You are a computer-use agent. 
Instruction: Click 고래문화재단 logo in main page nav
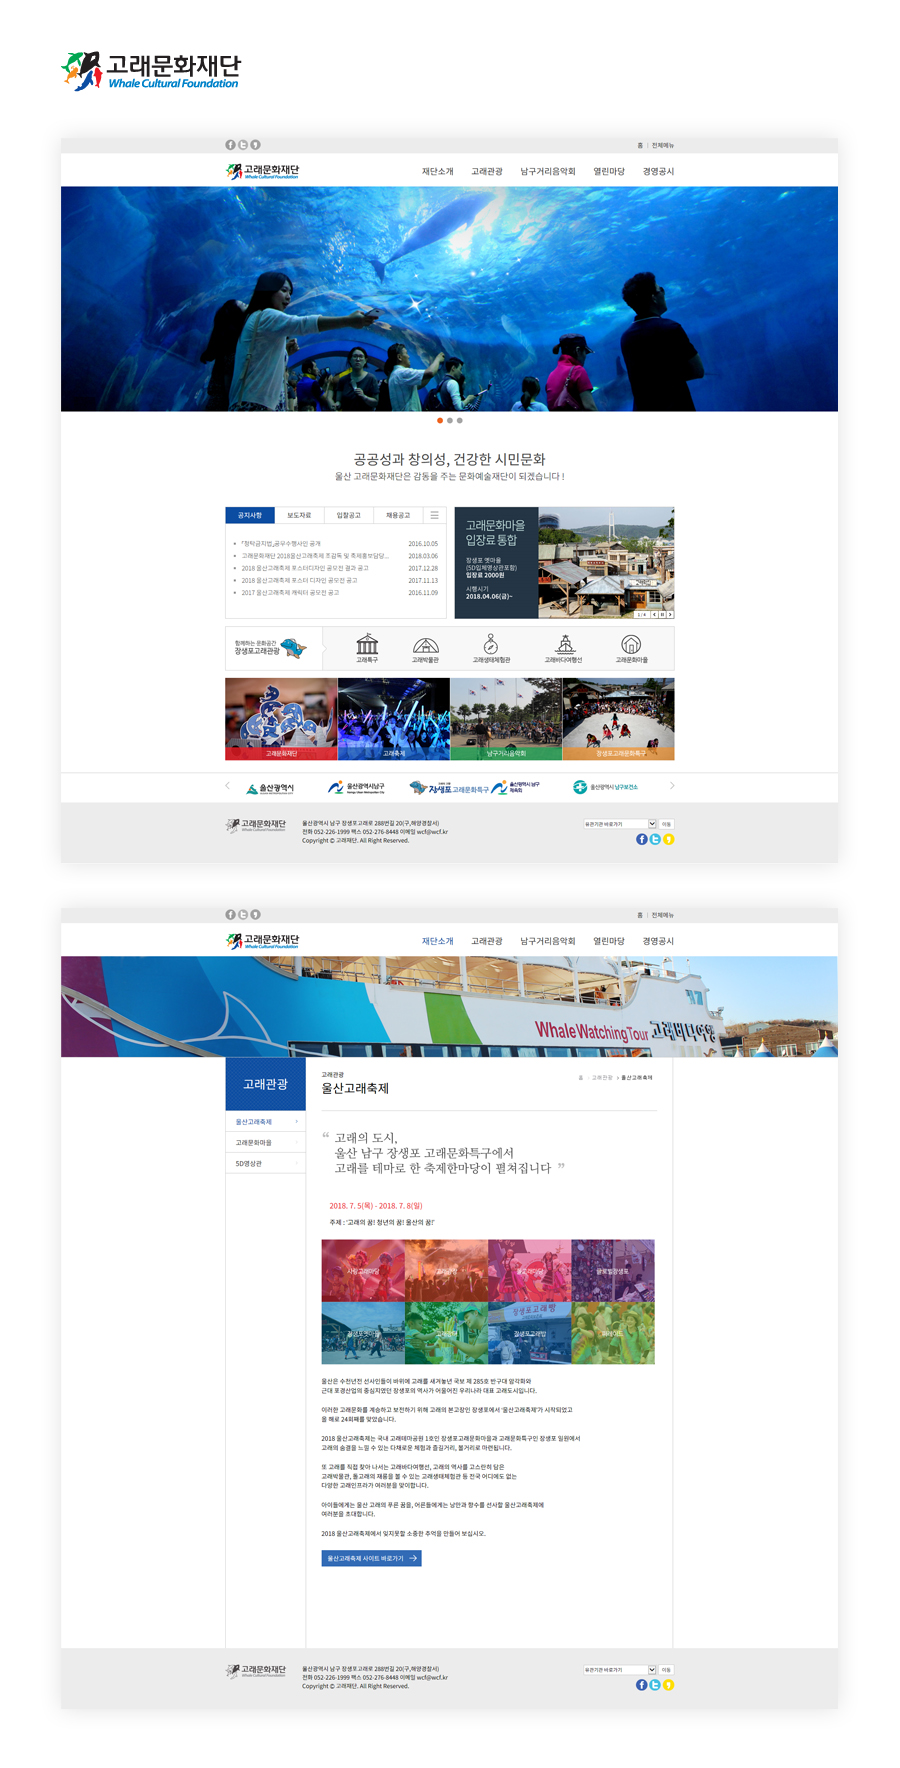(x=262, y=171)
